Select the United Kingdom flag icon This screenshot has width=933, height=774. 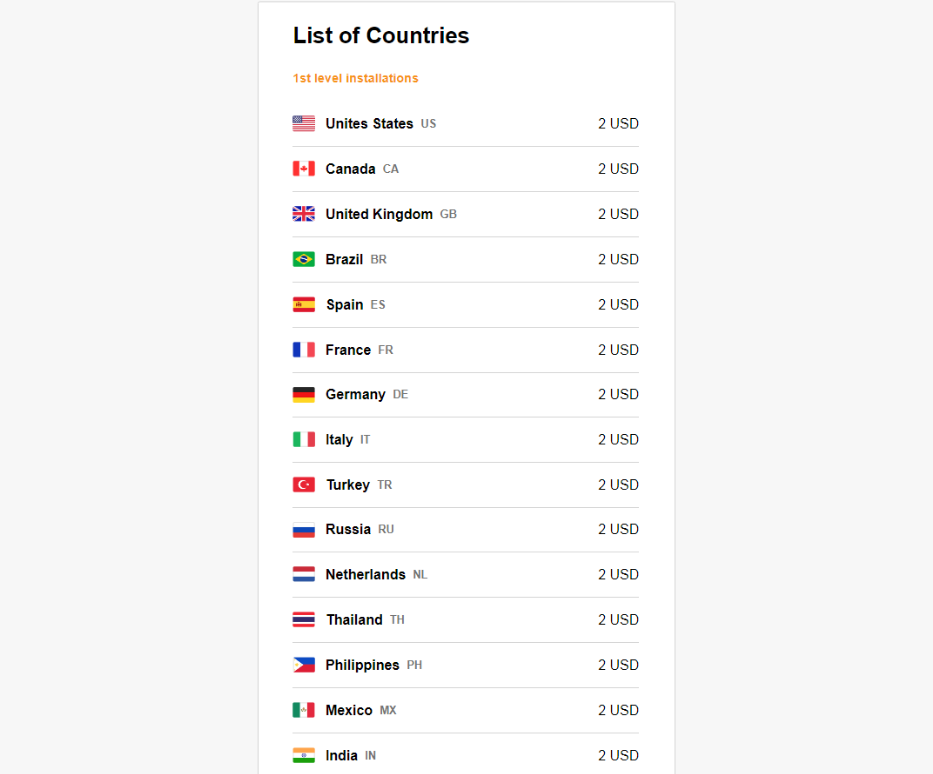(303, 214)
